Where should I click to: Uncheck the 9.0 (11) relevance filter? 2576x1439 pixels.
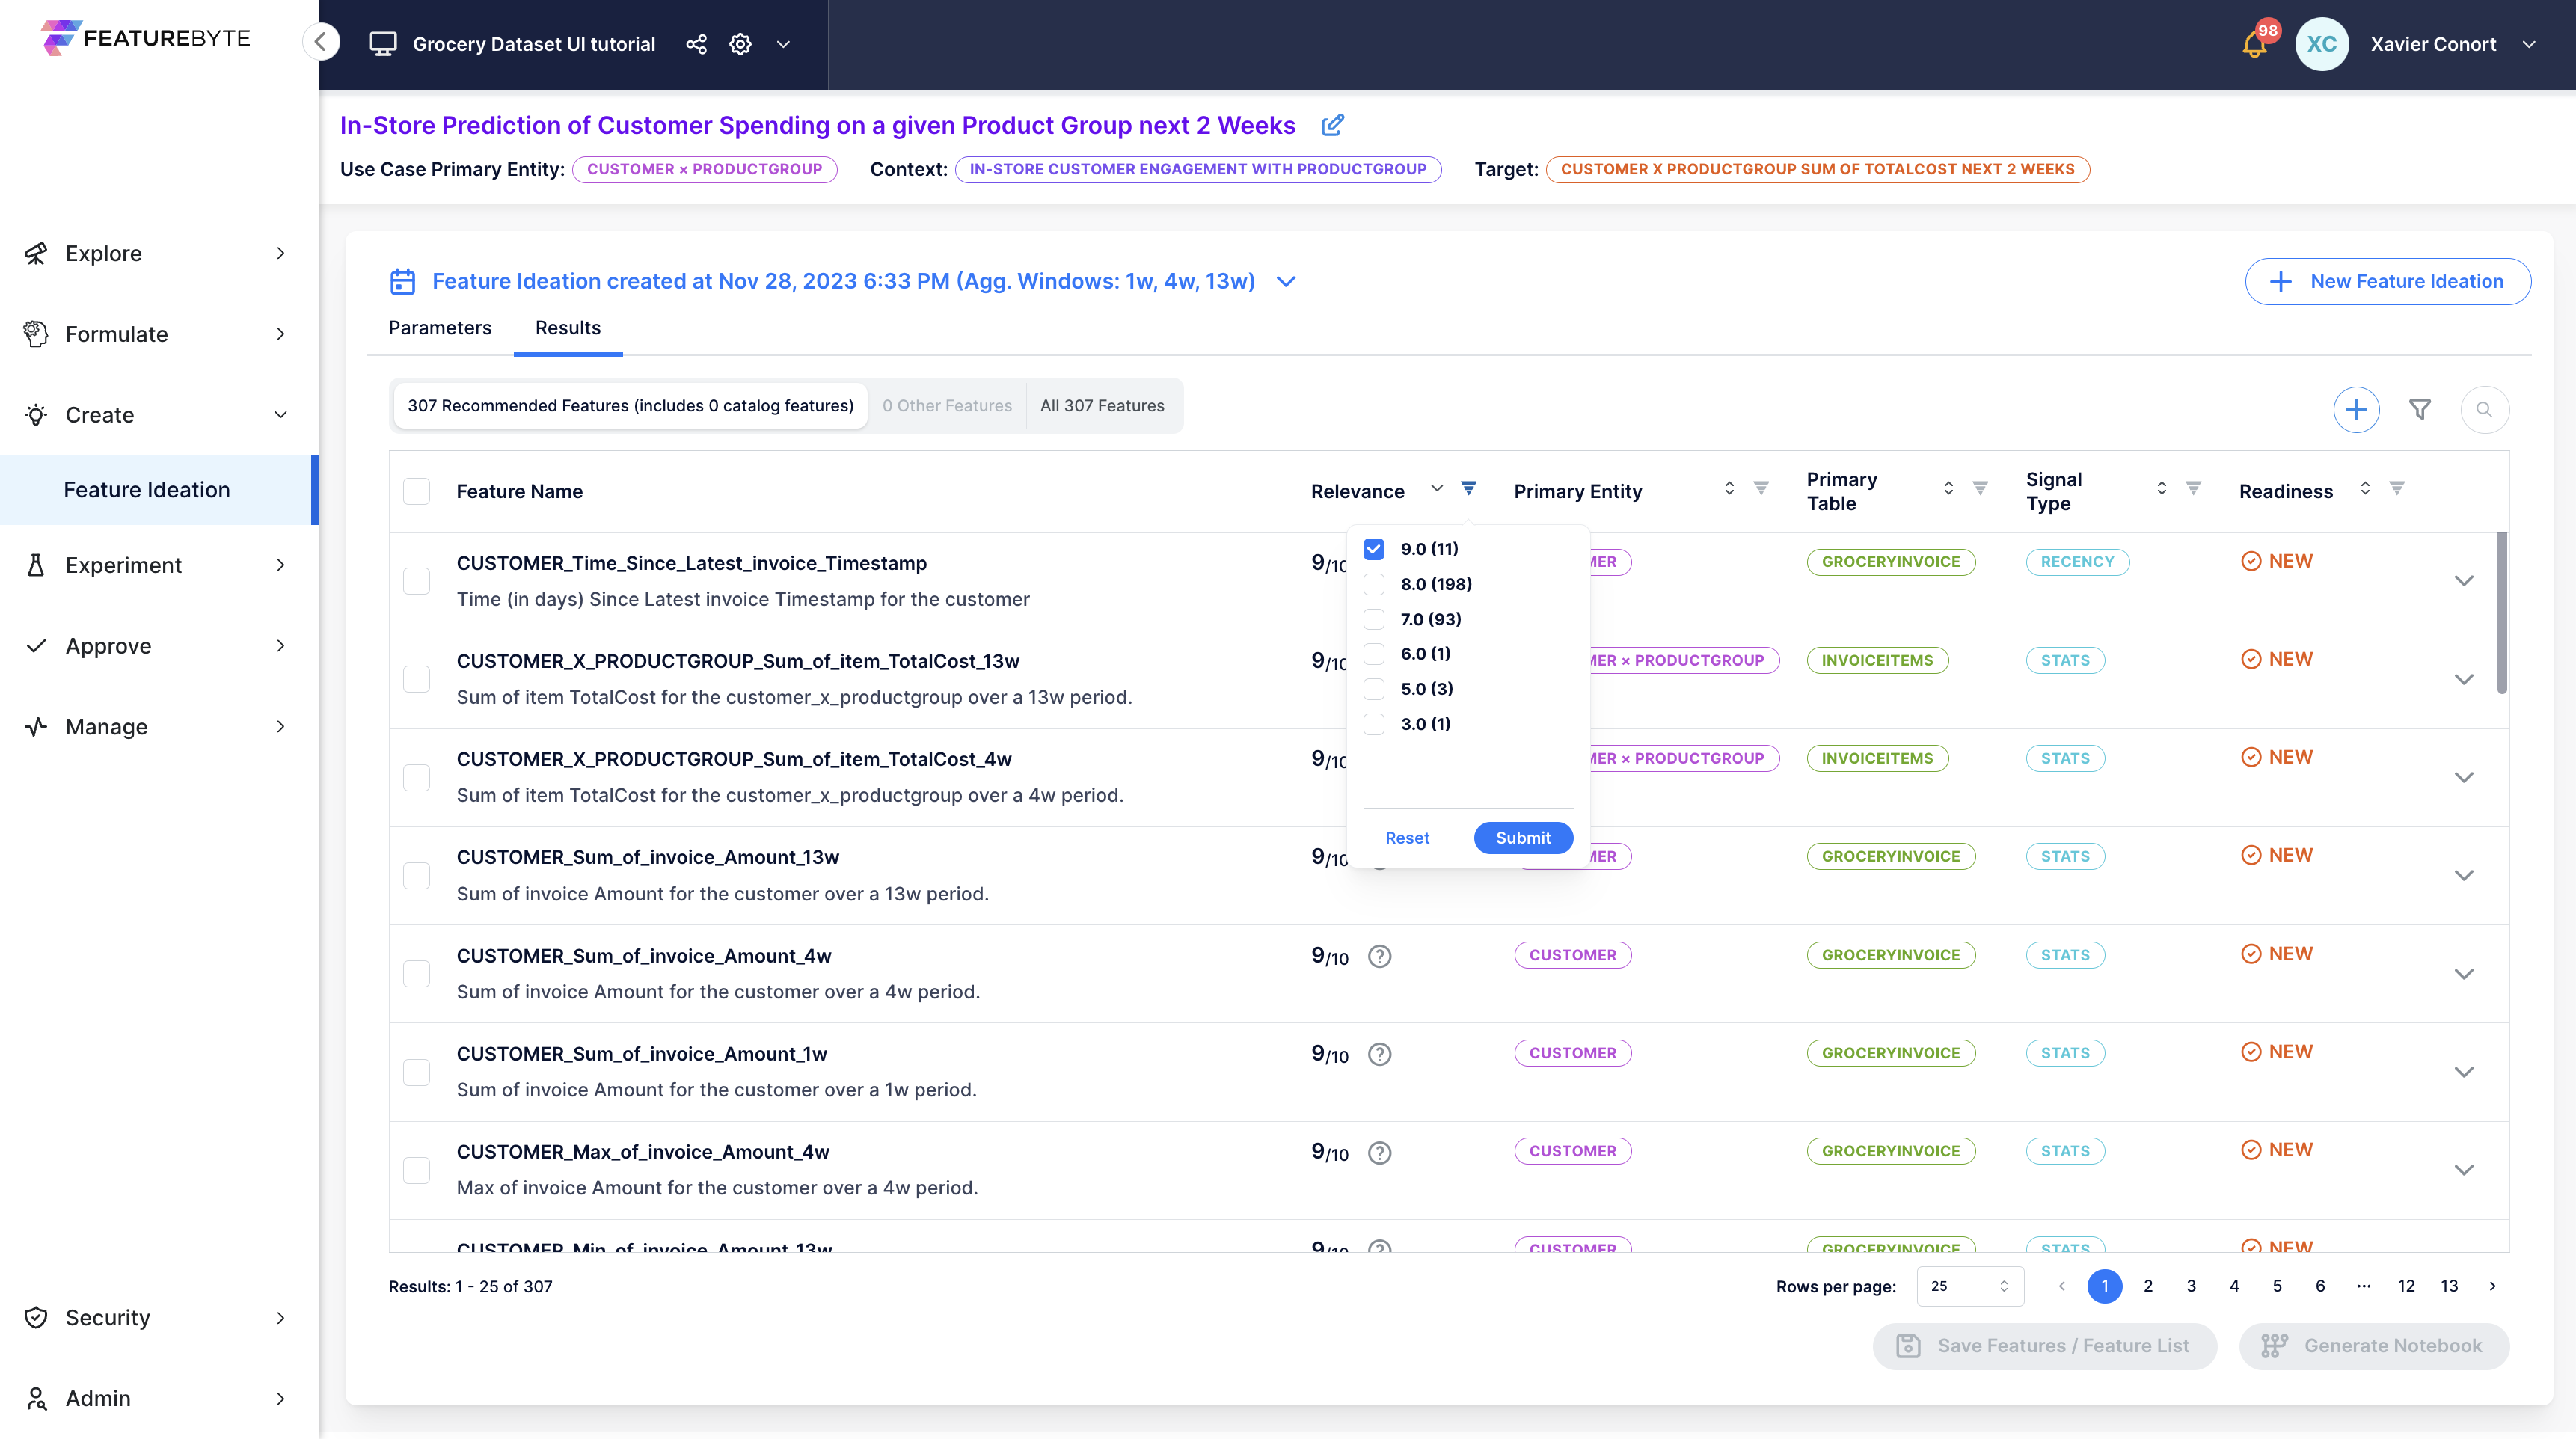(x=1374, y=549)
